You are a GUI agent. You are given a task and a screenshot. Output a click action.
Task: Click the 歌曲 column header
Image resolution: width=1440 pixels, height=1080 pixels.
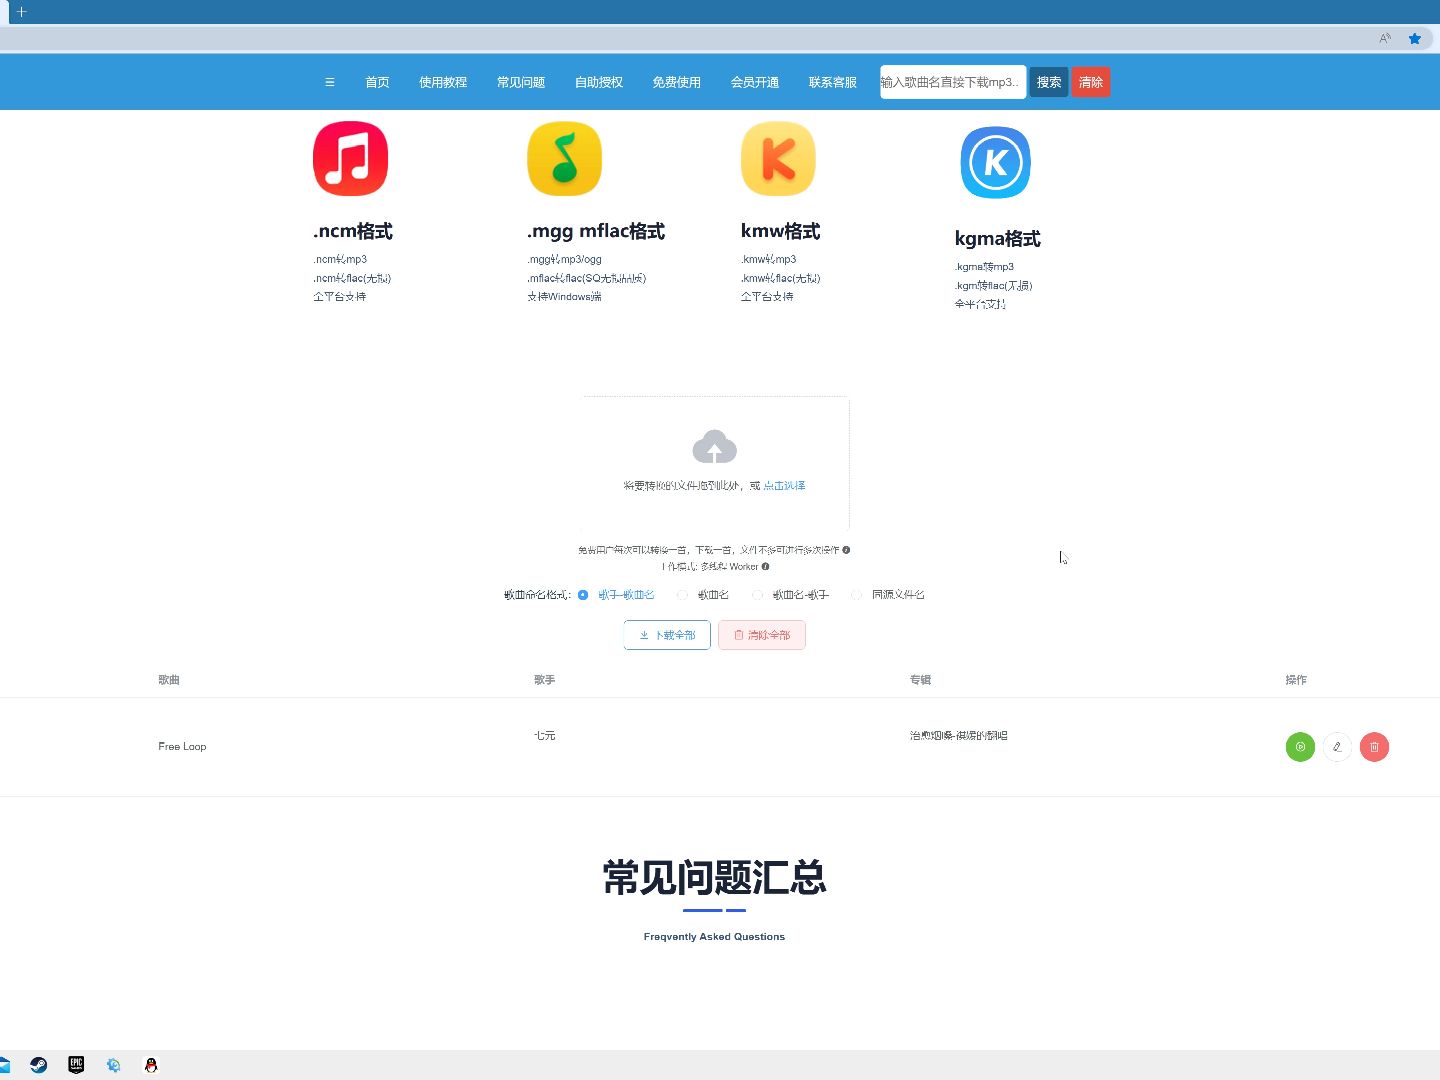[169, 680]
